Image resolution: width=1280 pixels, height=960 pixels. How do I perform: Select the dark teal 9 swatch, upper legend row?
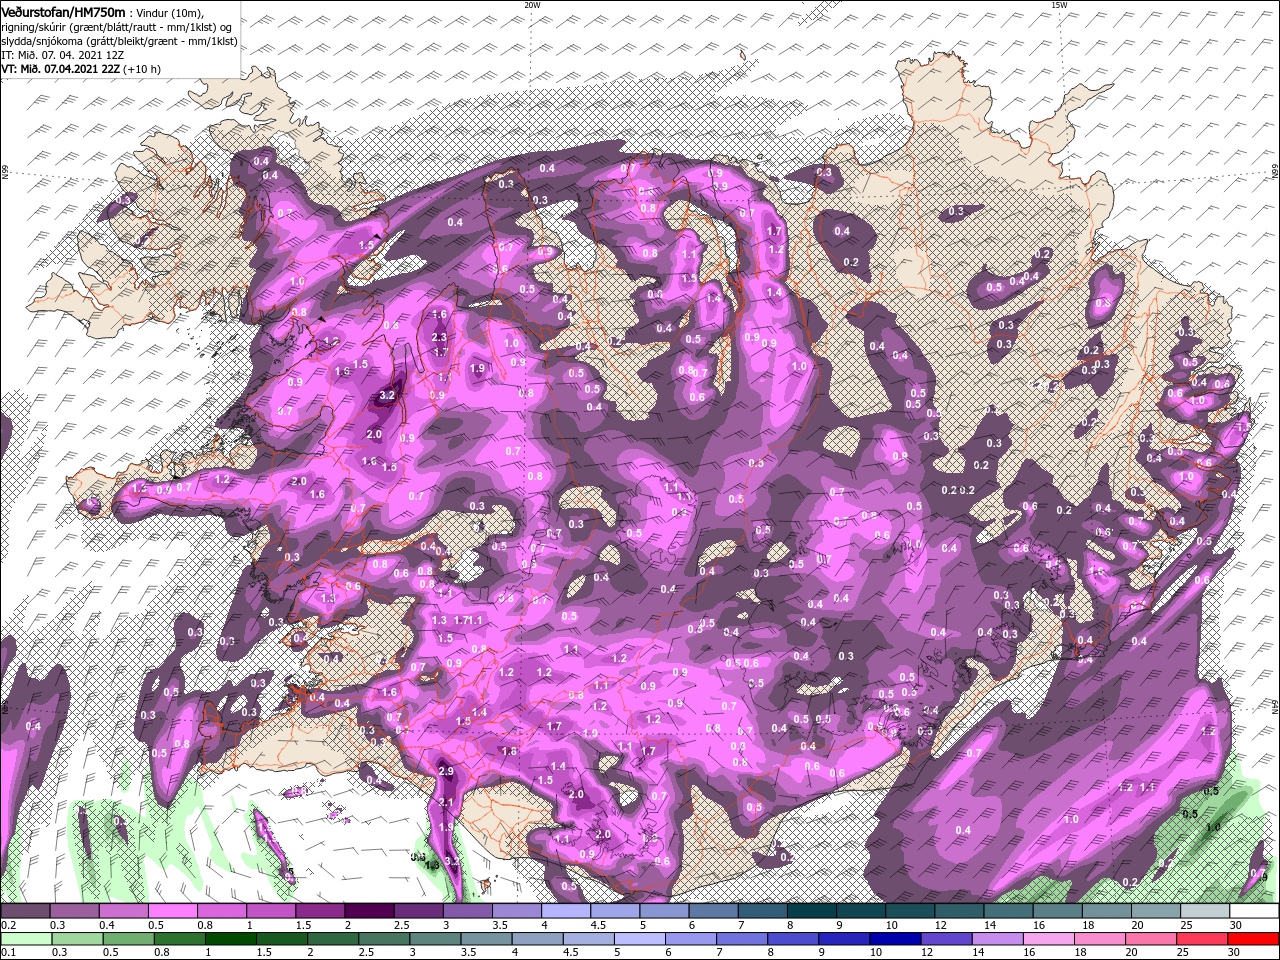click(x=861, y=911)
